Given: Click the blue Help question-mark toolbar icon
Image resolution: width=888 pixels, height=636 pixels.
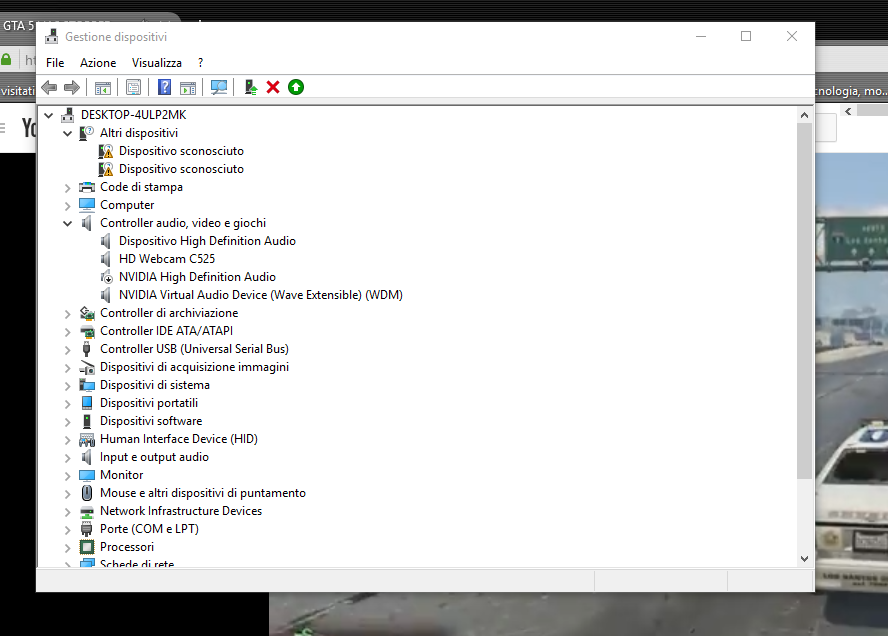Looking at the screenshot, I should click(x=164, y=87).
